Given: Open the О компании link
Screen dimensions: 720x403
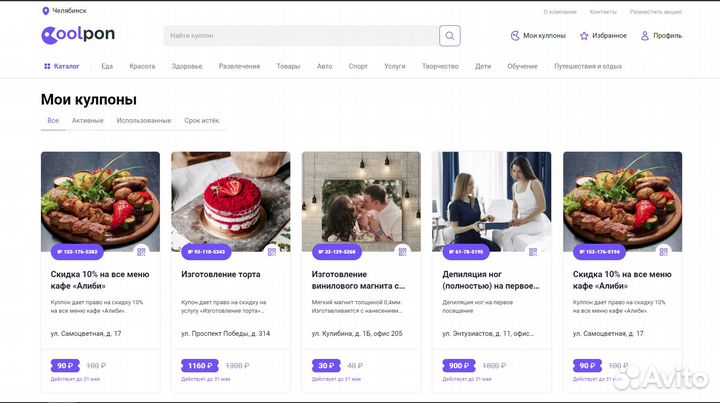Looking at the screenshot, I should pos(560,12).
